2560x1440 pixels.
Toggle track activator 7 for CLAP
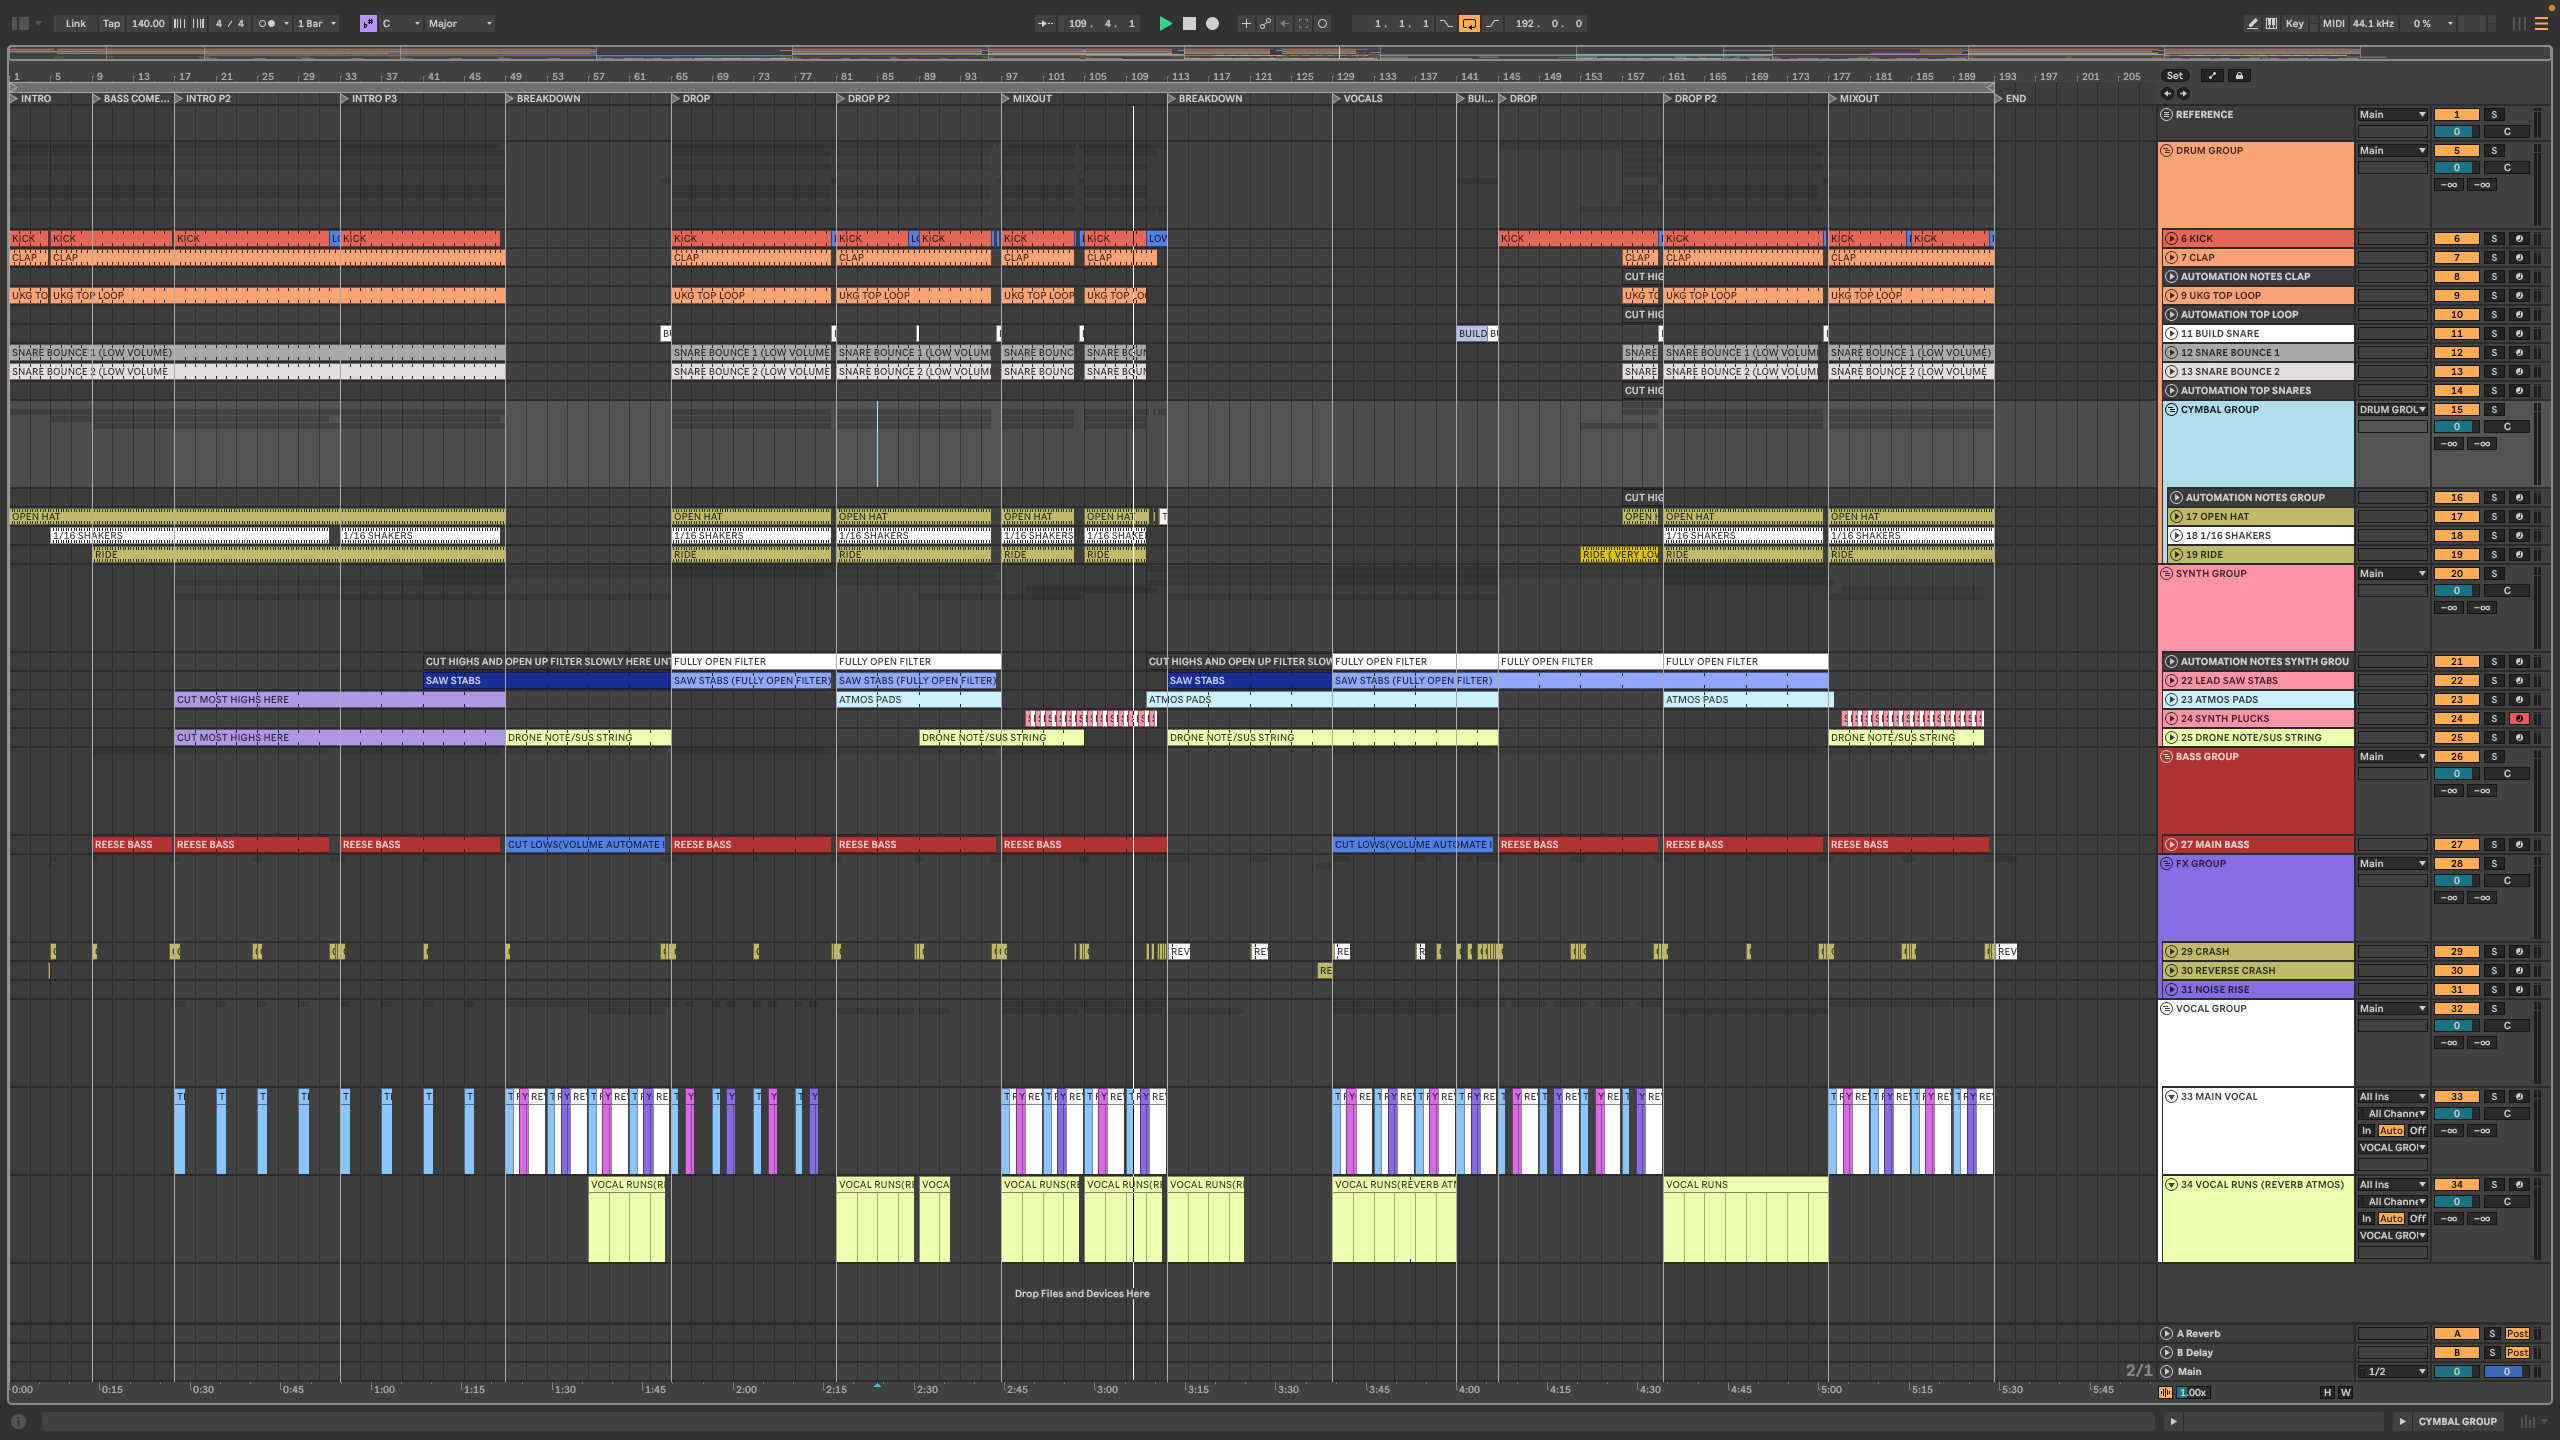pos(2456,258)
